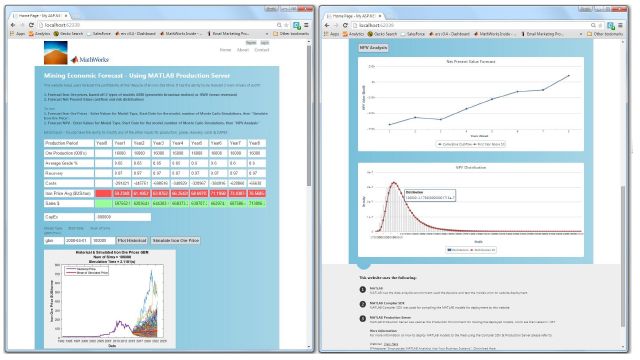Click the Log in link at page top
640x360 pixels.
[x=264, y=43]
